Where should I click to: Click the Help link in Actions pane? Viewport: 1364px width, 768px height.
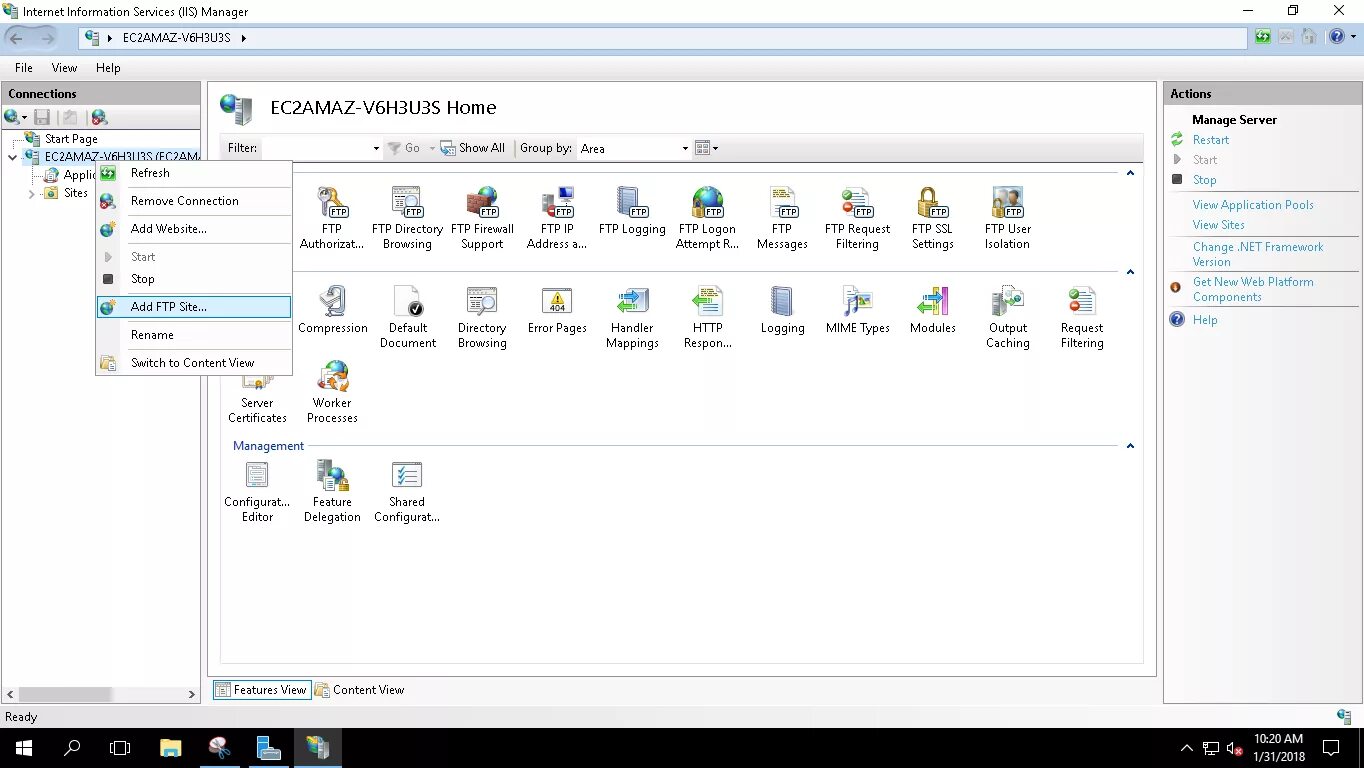pyautogui.click(x=1205, y=320)
